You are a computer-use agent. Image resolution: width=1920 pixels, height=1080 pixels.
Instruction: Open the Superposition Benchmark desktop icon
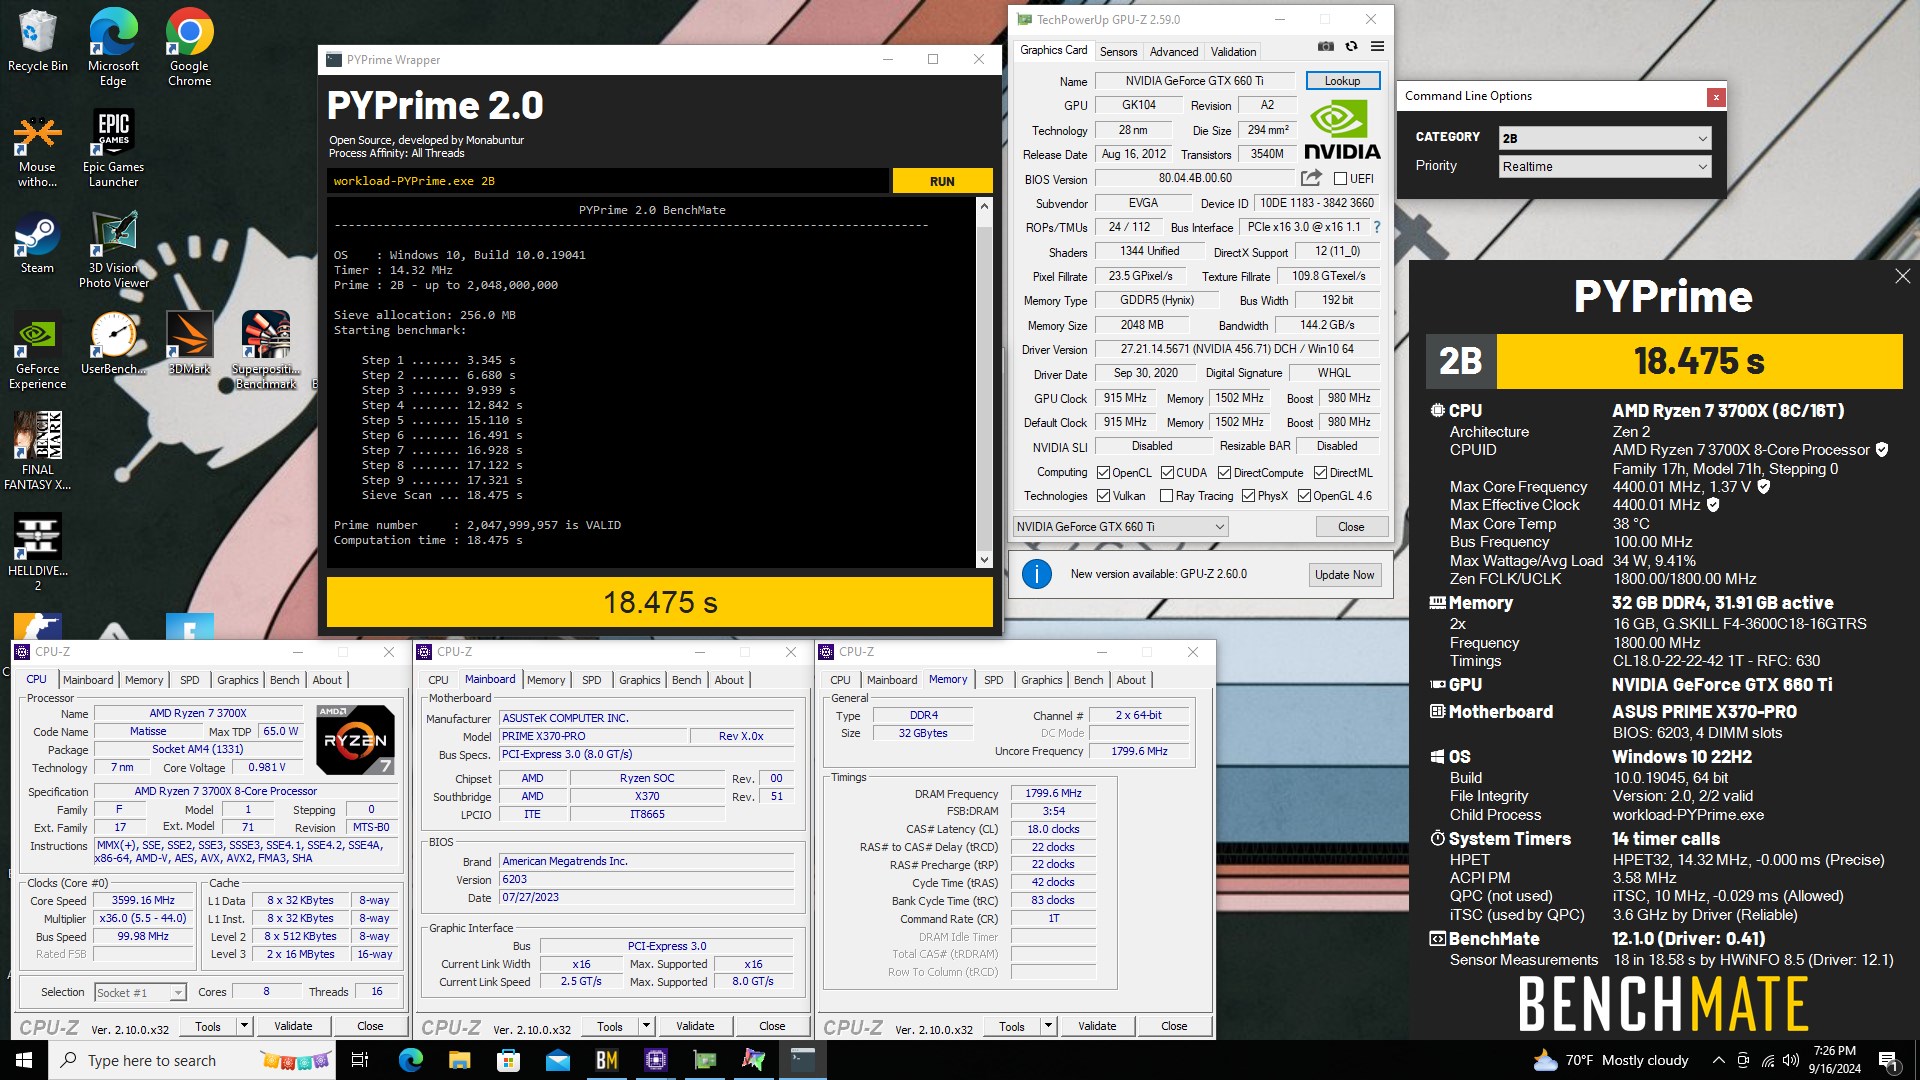(x=266, y=351)
